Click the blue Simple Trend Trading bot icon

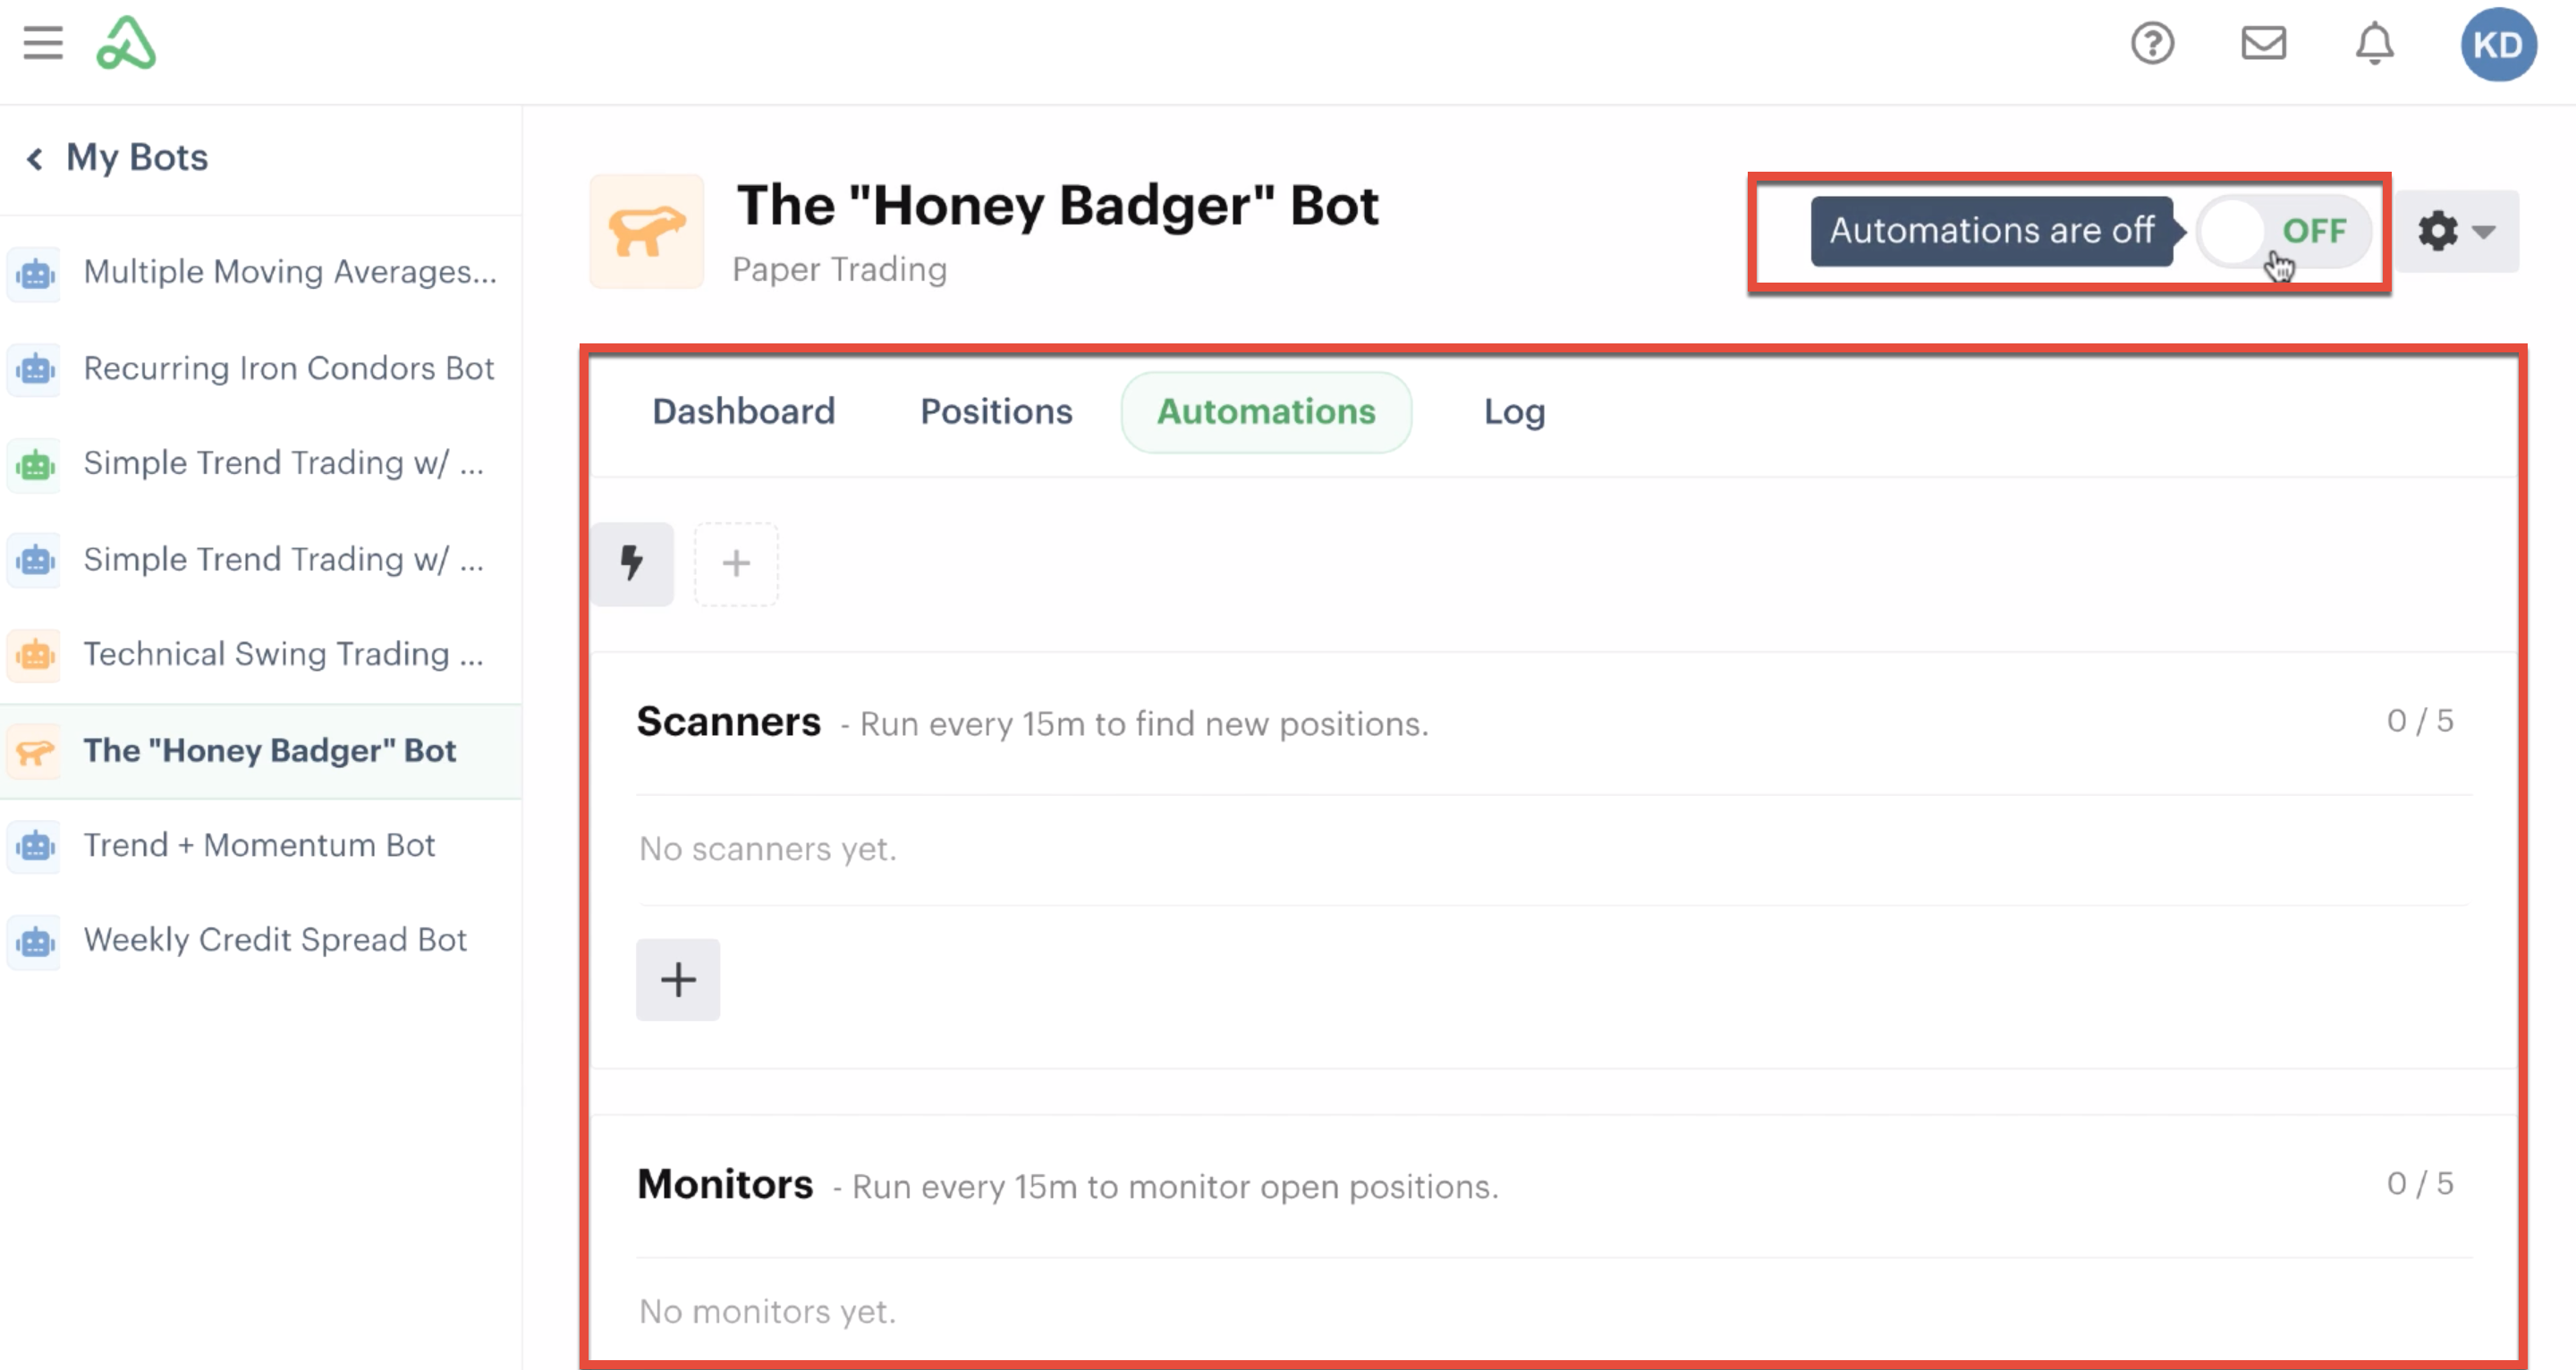35,560
